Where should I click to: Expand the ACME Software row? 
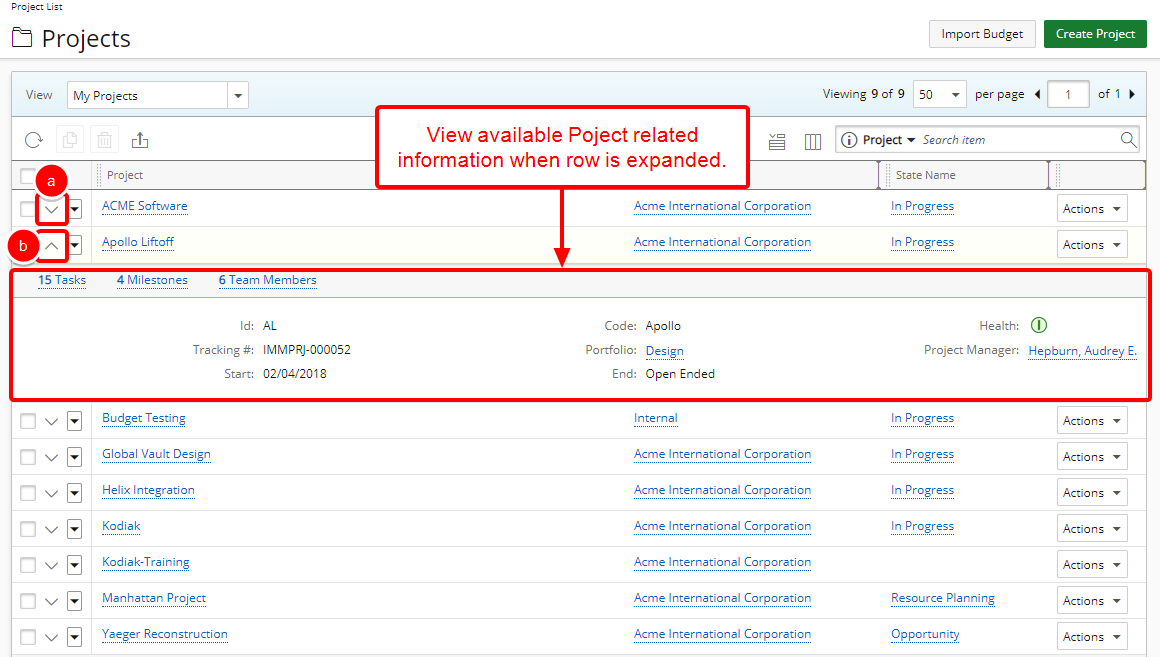tap(52, 209)
